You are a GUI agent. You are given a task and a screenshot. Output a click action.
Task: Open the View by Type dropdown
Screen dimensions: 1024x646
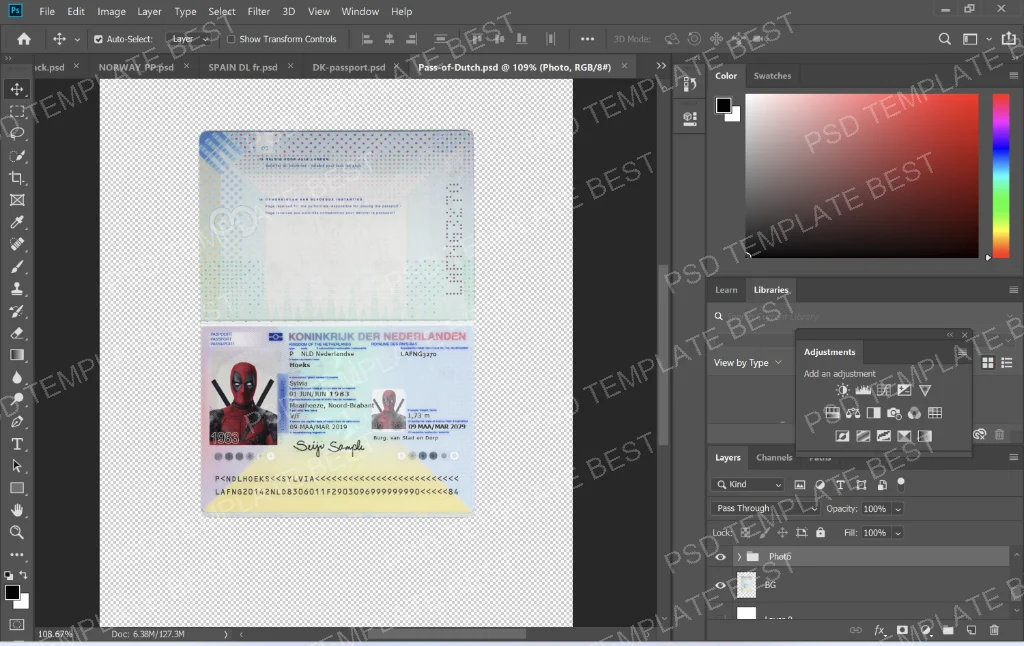pos(748,363)
